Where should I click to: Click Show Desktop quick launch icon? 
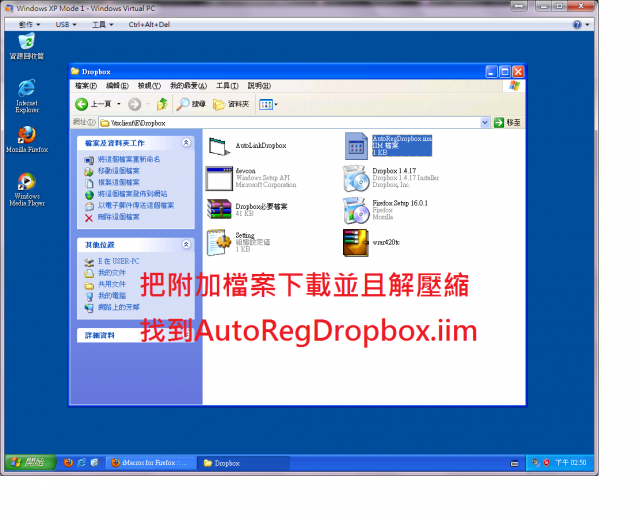95,462
